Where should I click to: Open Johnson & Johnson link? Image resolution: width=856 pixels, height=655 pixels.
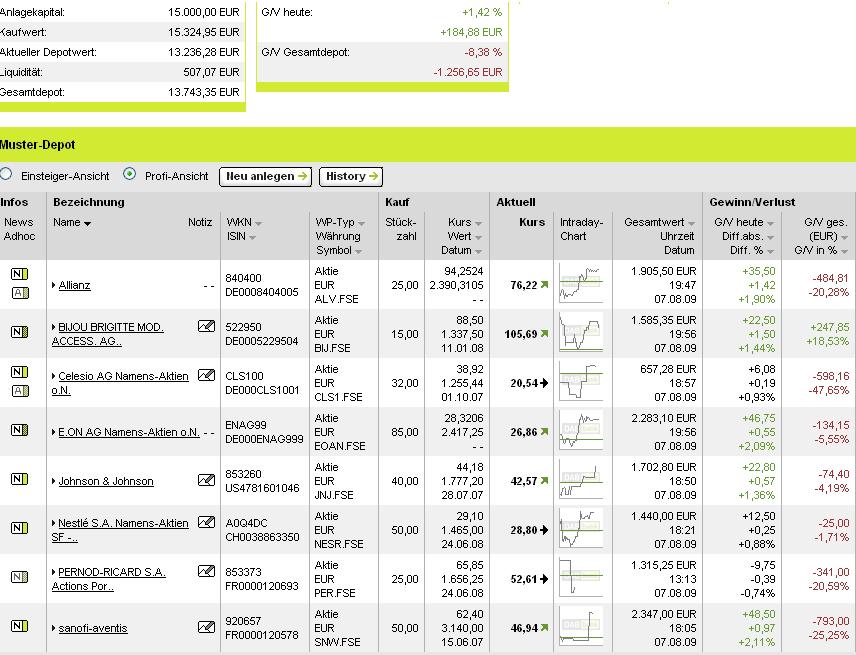[x=106, y=481]
